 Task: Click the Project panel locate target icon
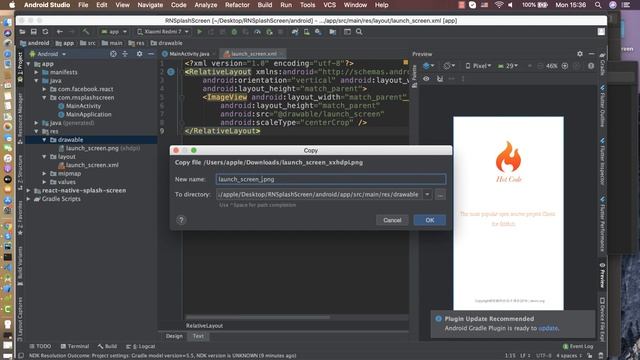click(113, 54)
